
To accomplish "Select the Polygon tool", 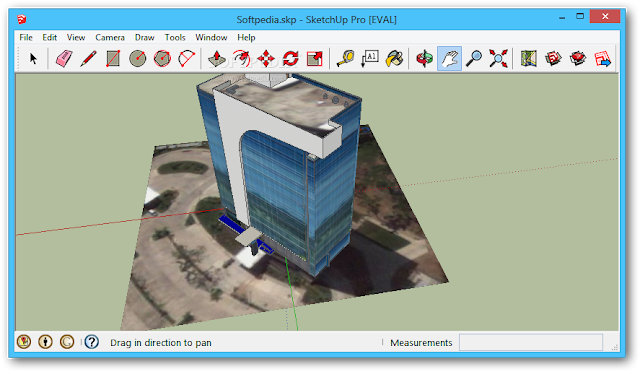I will [162, 59].
